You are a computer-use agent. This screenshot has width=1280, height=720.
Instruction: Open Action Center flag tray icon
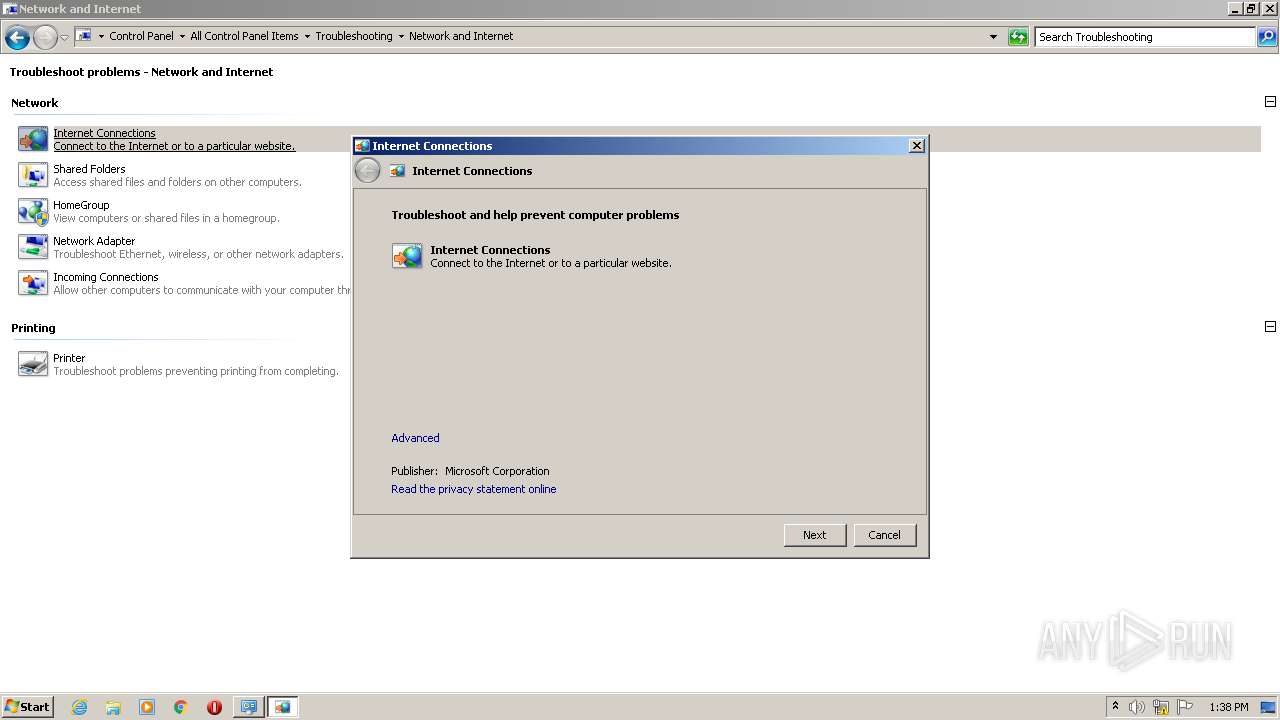point(1185,707)
